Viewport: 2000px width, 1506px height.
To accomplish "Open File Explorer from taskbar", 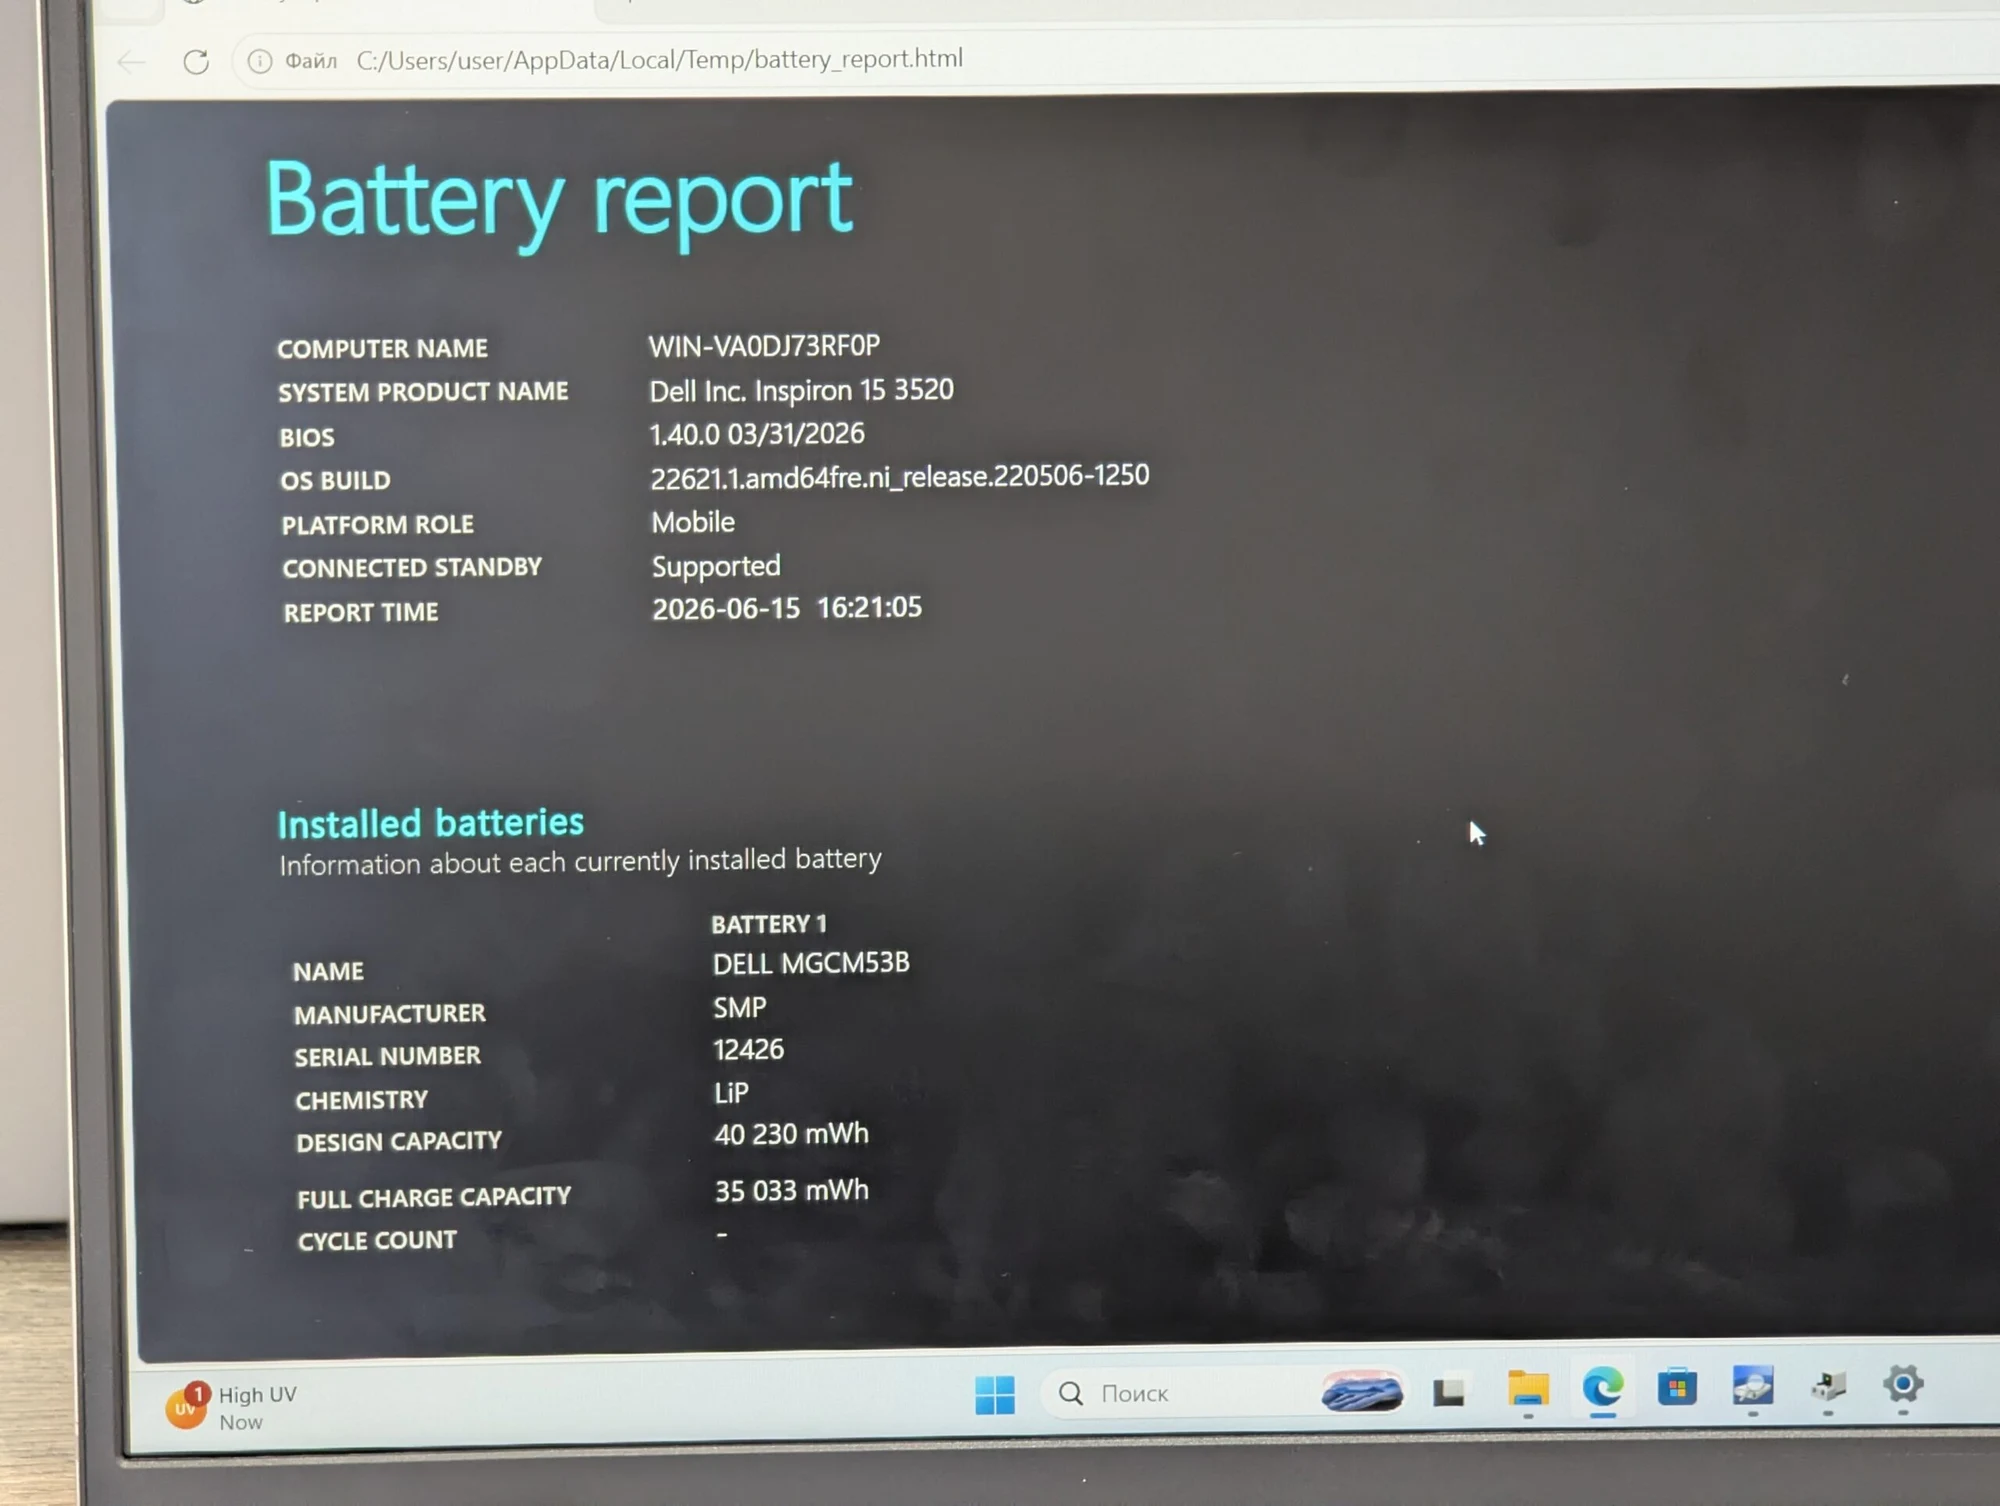I will [1528, 1388].
